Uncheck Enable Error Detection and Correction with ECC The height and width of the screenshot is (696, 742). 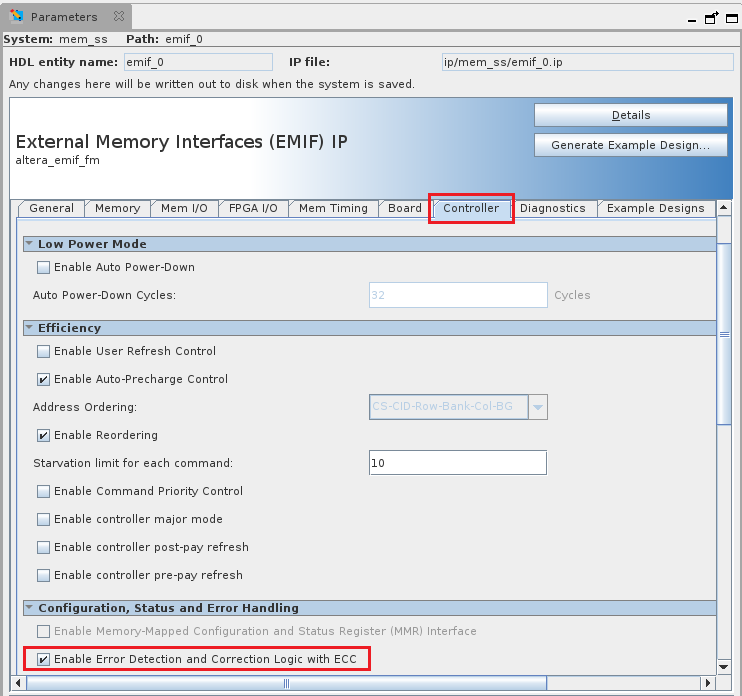click(x=44, y=659)
